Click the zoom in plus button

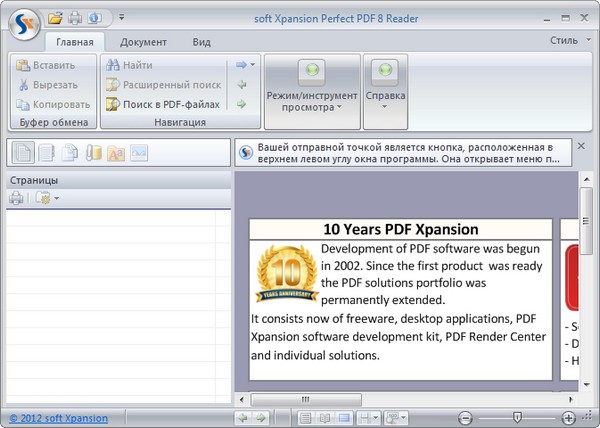click(x=568, y=418)
